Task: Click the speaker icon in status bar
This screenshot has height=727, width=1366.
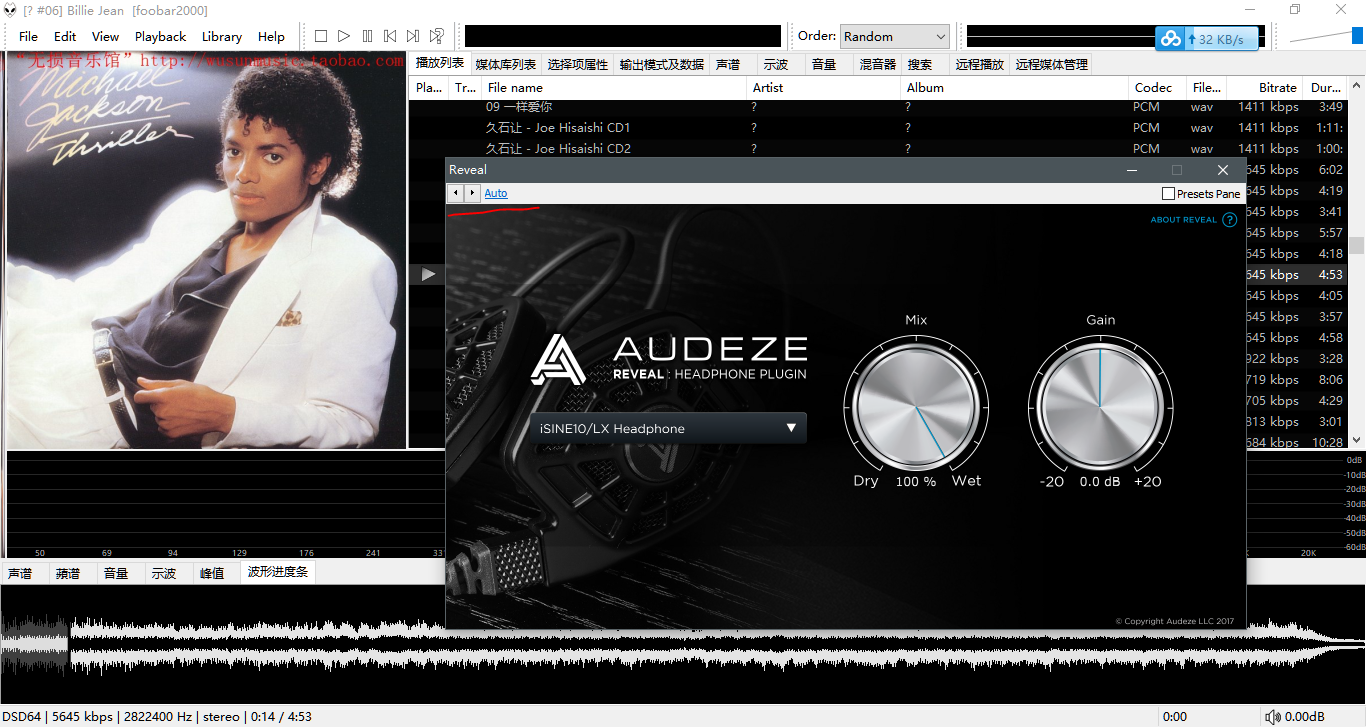Action: coord(1272,716)
